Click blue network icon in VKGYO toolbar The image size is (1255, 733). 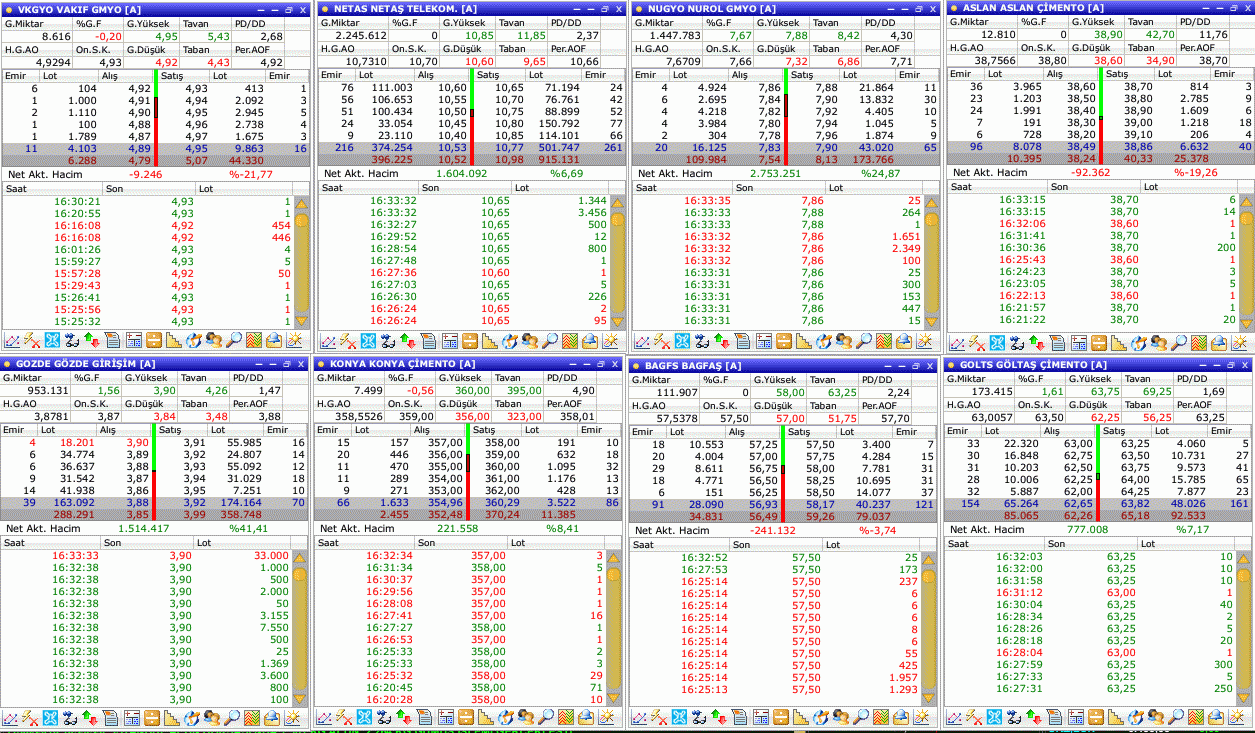[x=52, y=341]
